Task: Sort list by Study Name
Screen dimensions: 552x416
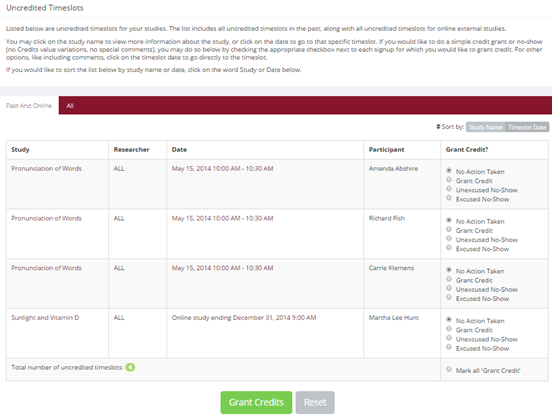Action: 485,127
